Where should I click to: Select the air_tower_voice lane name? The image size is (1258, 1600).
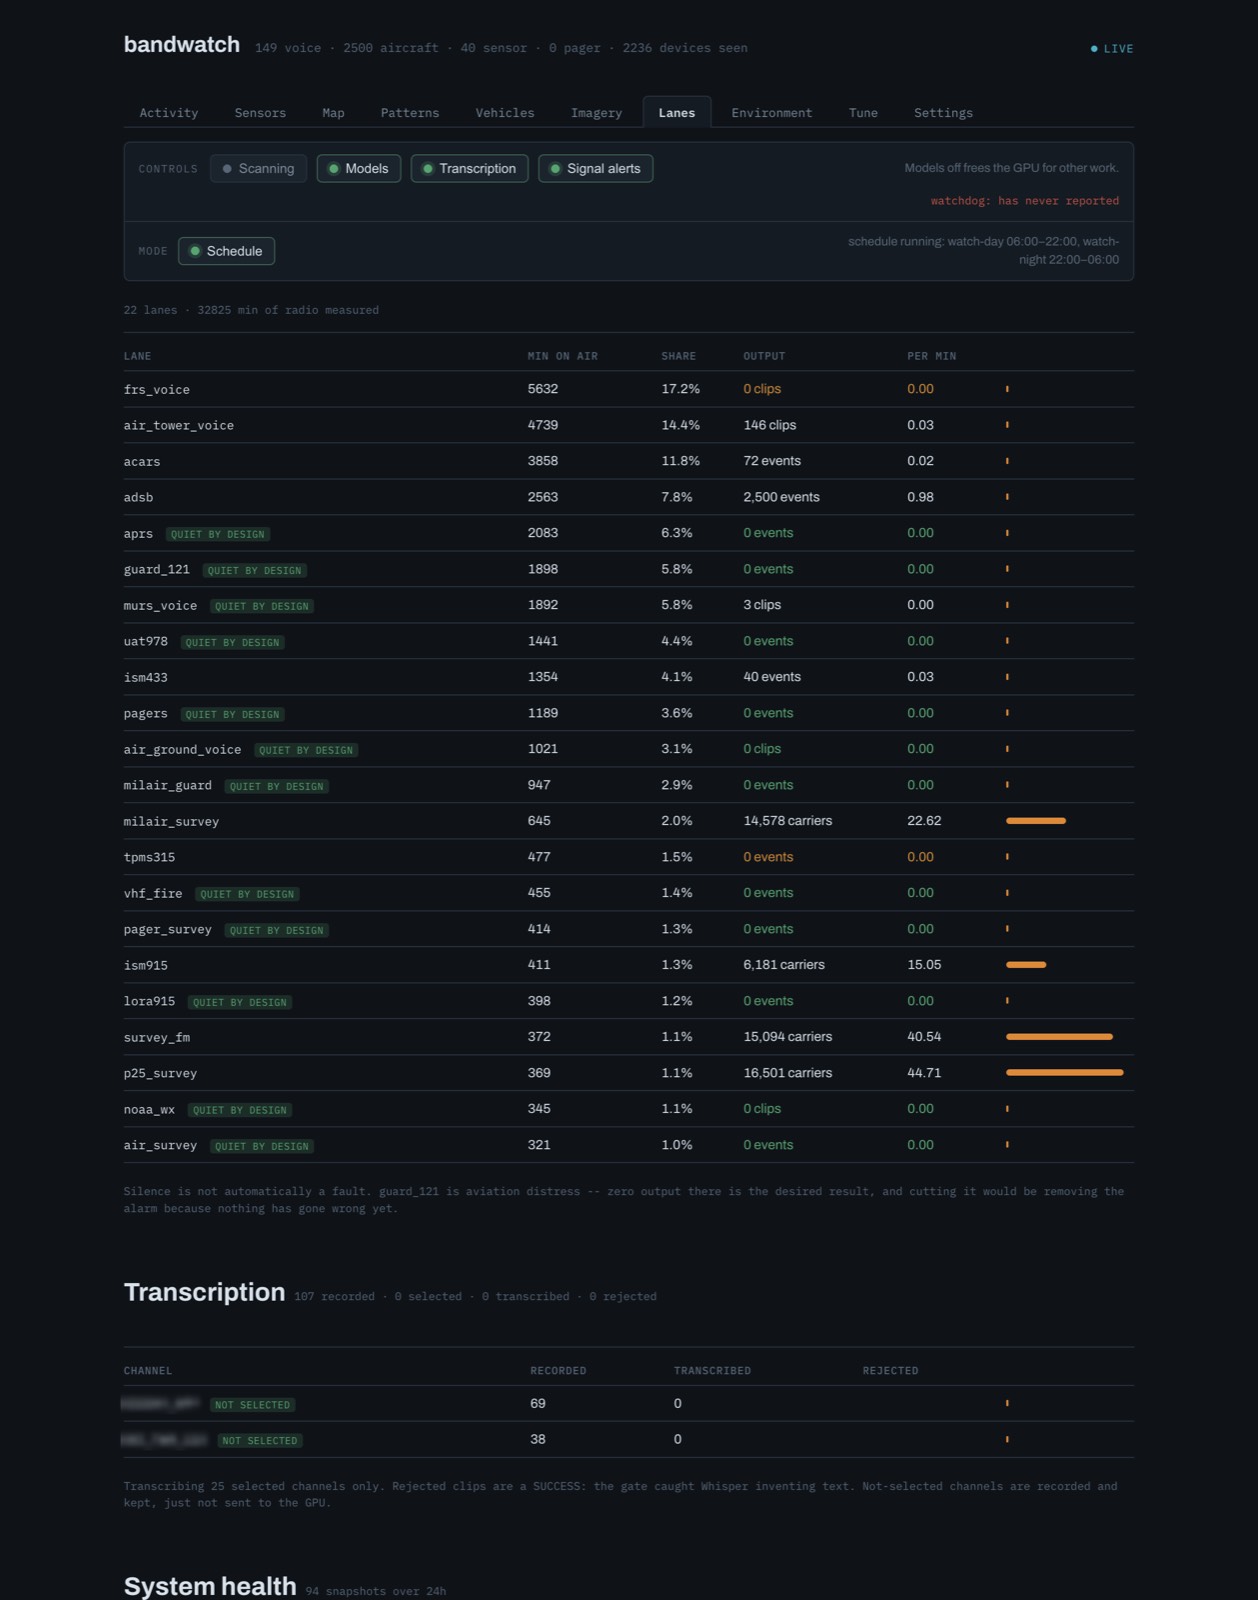click(x=178, y=425)
